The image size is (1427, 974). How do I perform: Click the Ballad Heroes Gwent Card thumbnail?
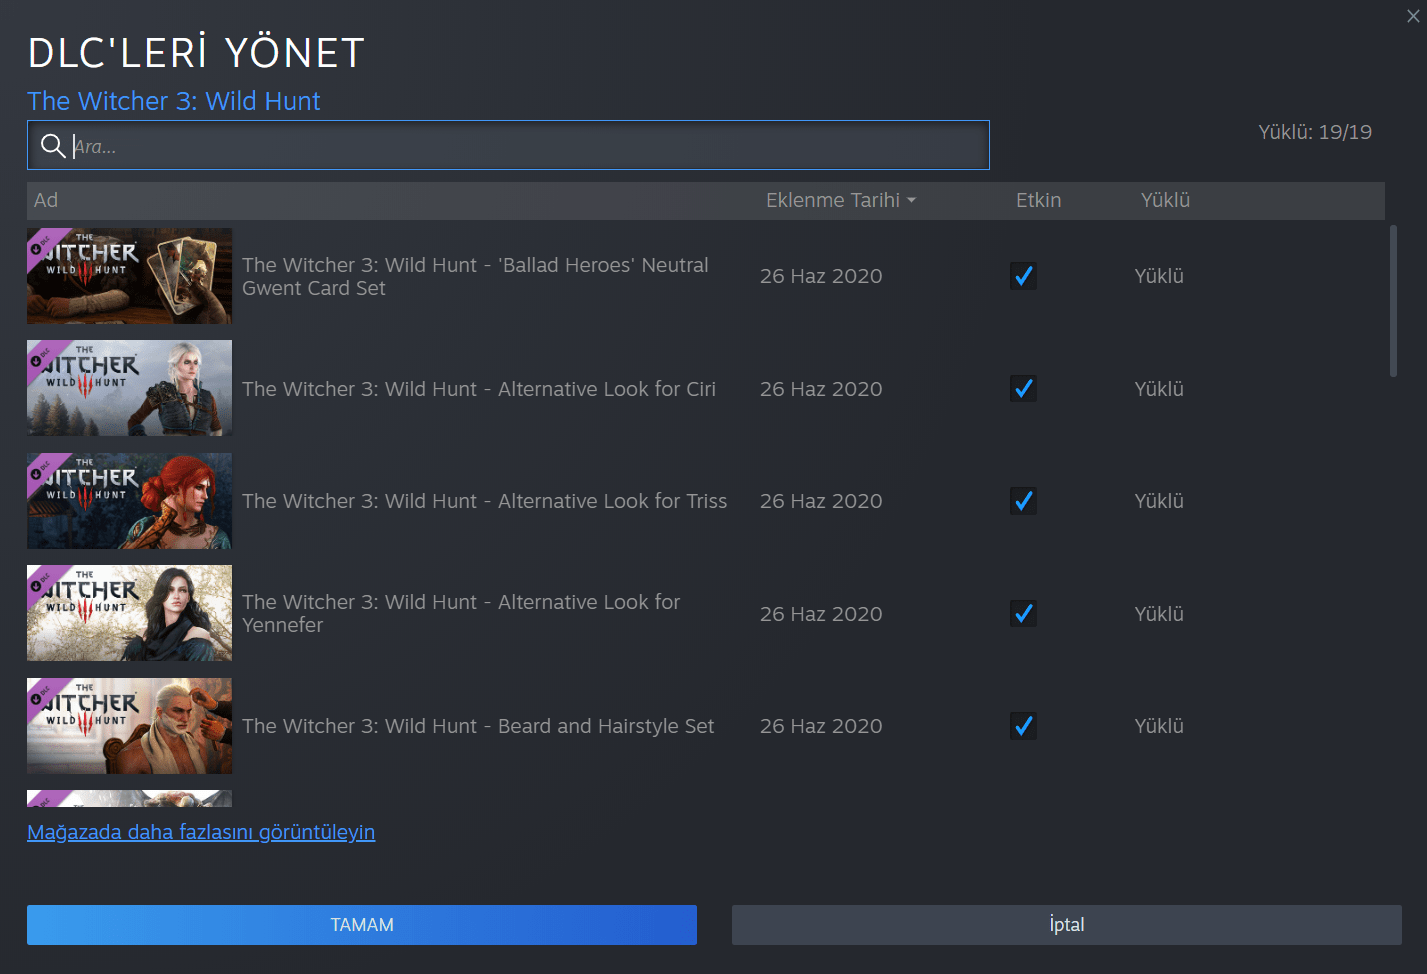129,276
